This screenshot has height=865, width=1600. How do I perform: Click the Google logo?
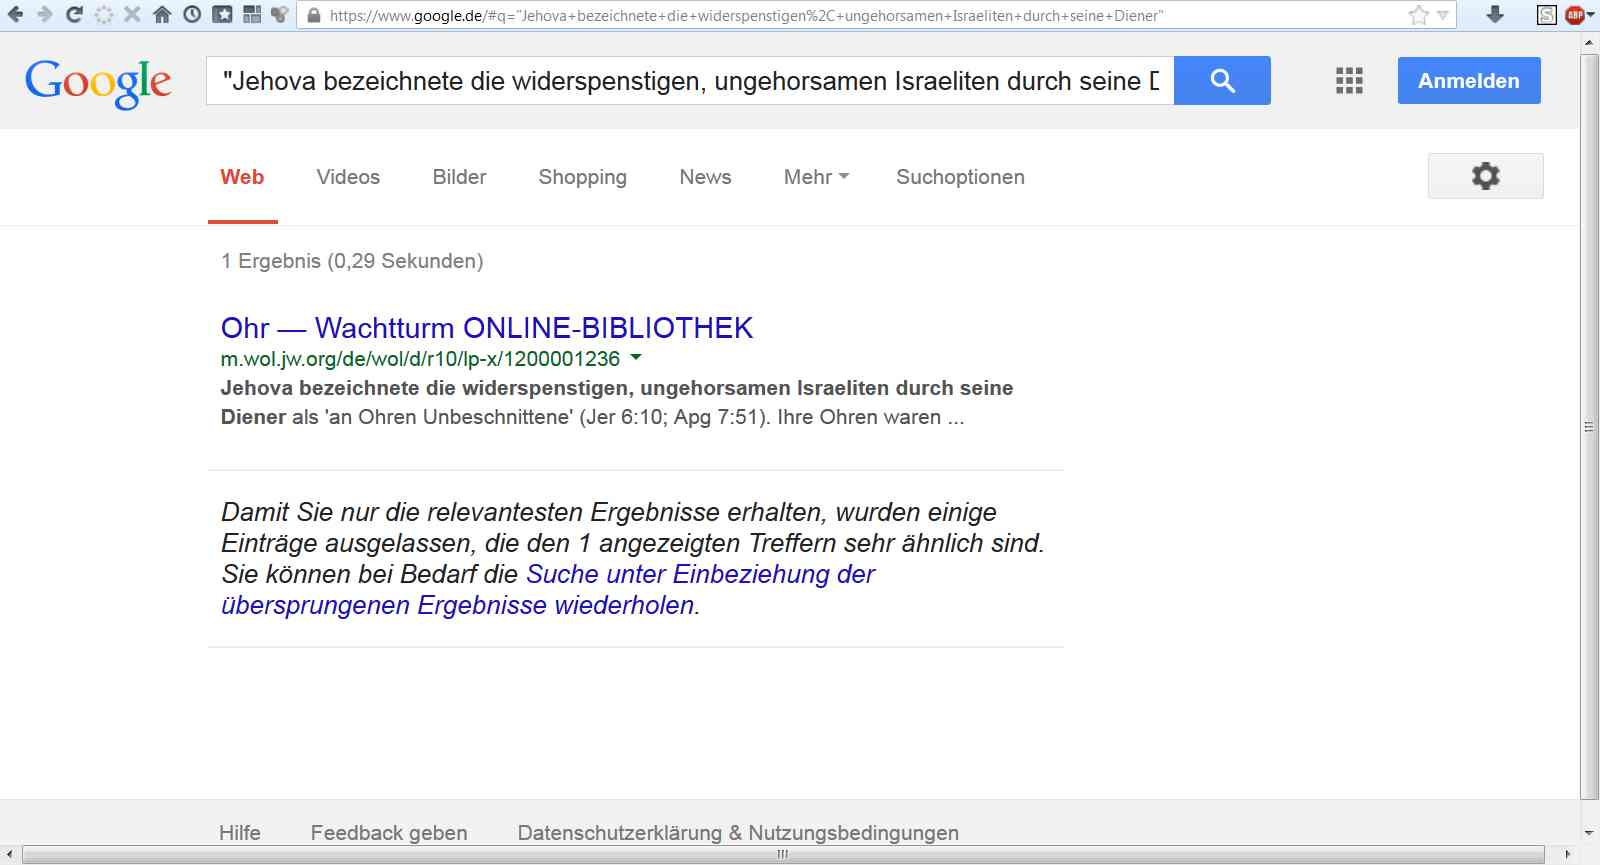click(98, 83)
